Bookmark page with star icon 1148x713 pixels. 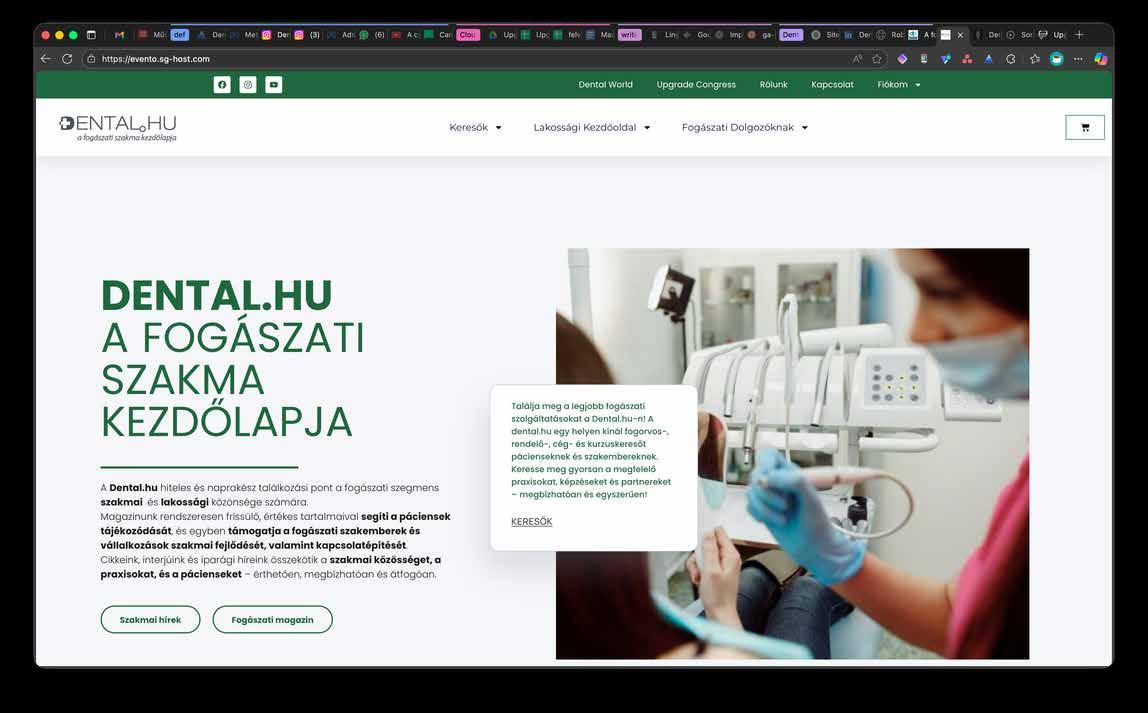click(876, 59)
